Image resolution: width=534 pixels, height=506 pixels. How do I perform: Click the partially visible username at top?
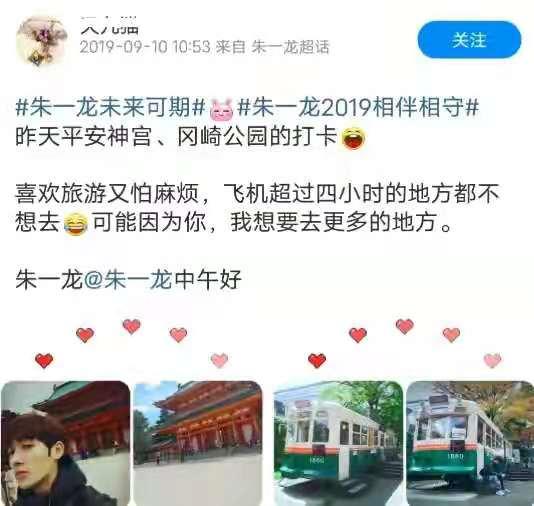[x=110, y=25]
